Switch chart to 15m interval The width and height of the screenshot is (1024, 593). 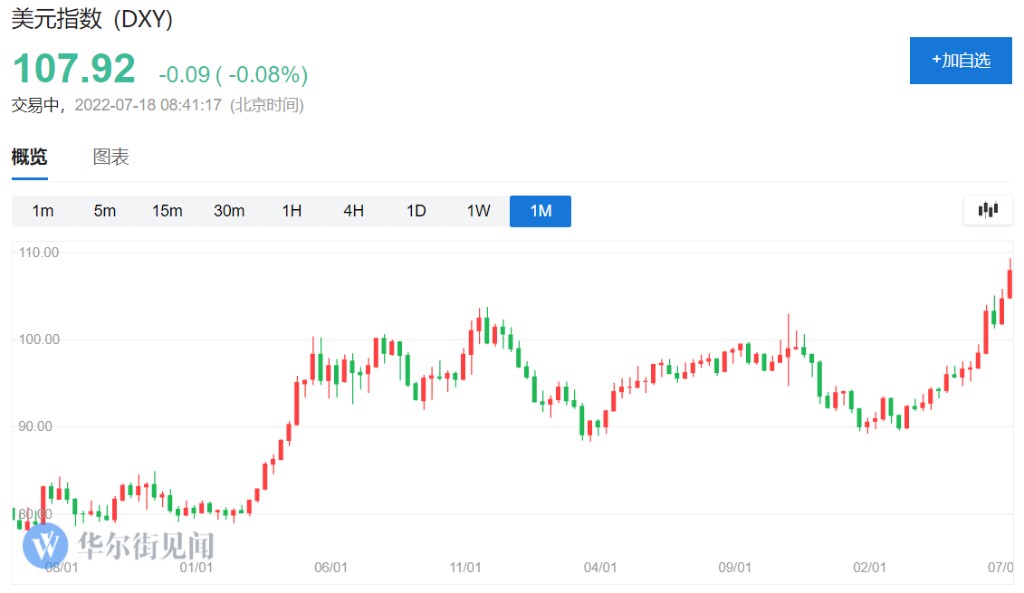point(167,211)
